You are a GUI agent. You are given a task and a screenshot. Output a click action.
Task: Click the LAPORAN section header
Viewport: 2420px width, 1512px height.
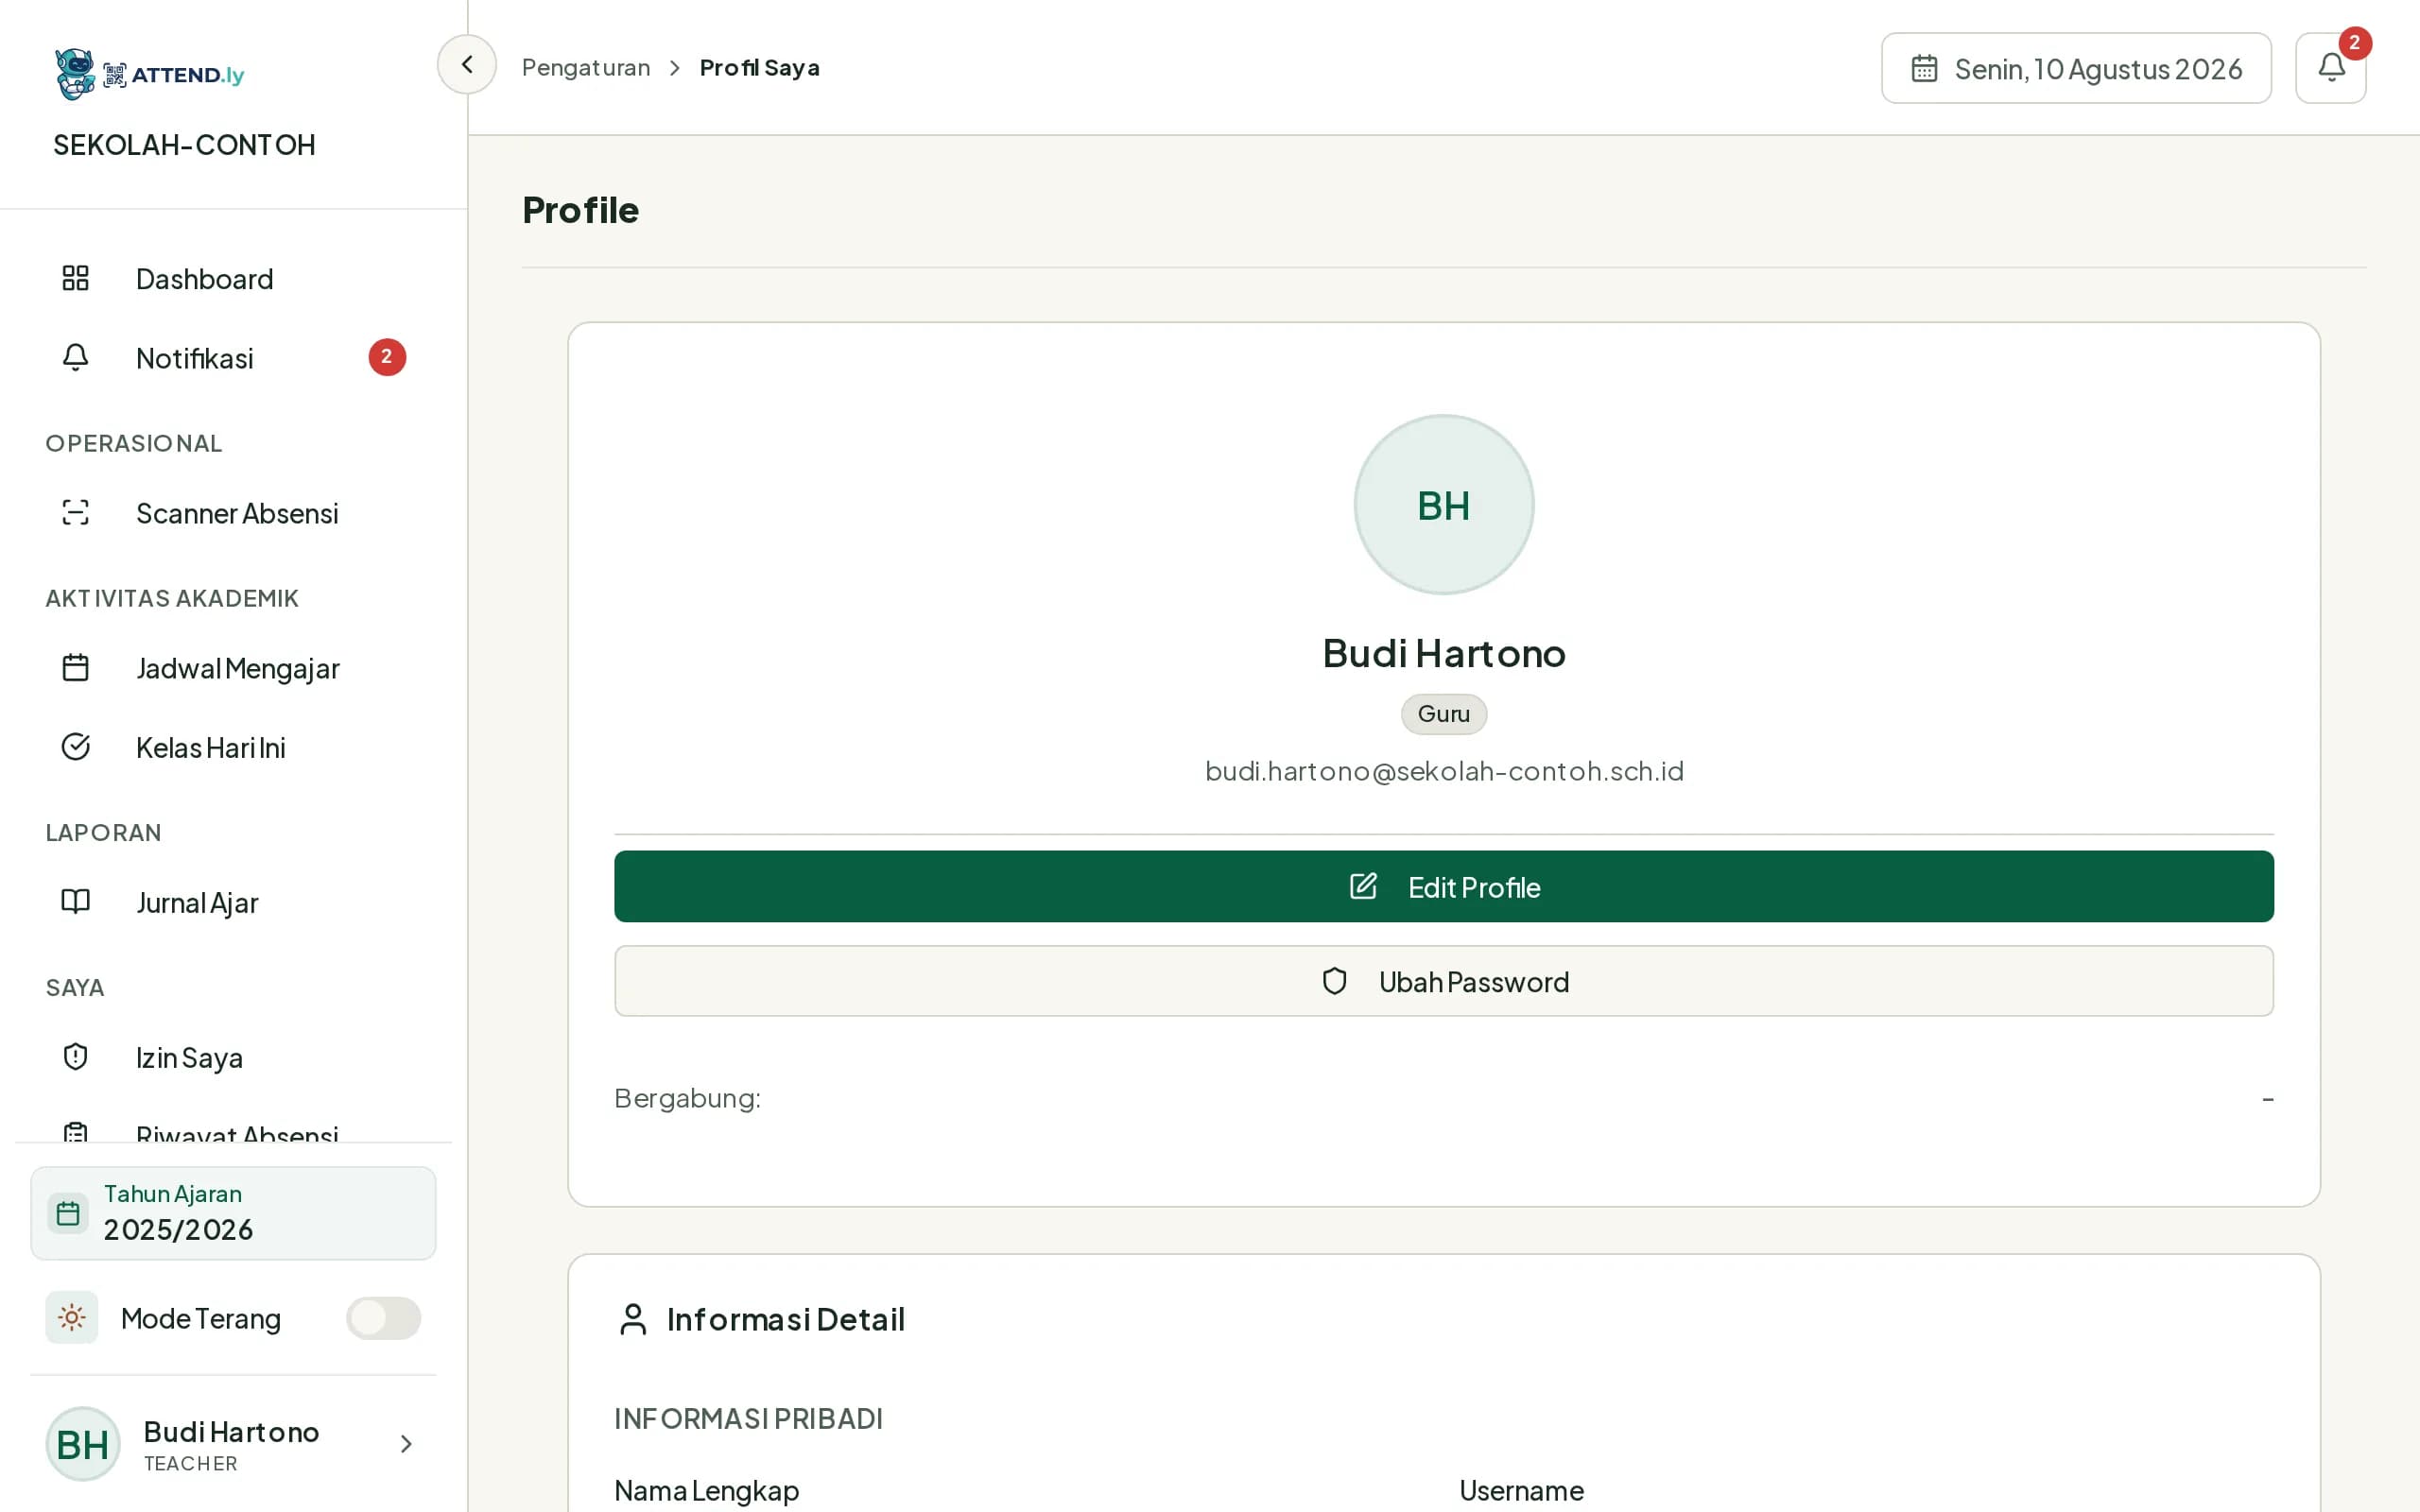tap(104, 832)
